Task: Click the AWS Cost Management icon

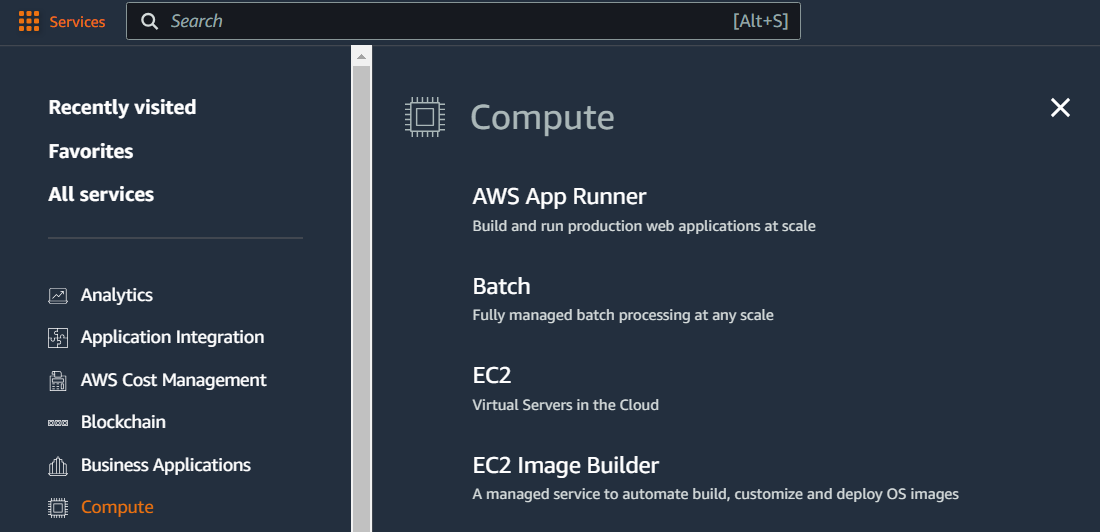Action: [x=58, y=380]
